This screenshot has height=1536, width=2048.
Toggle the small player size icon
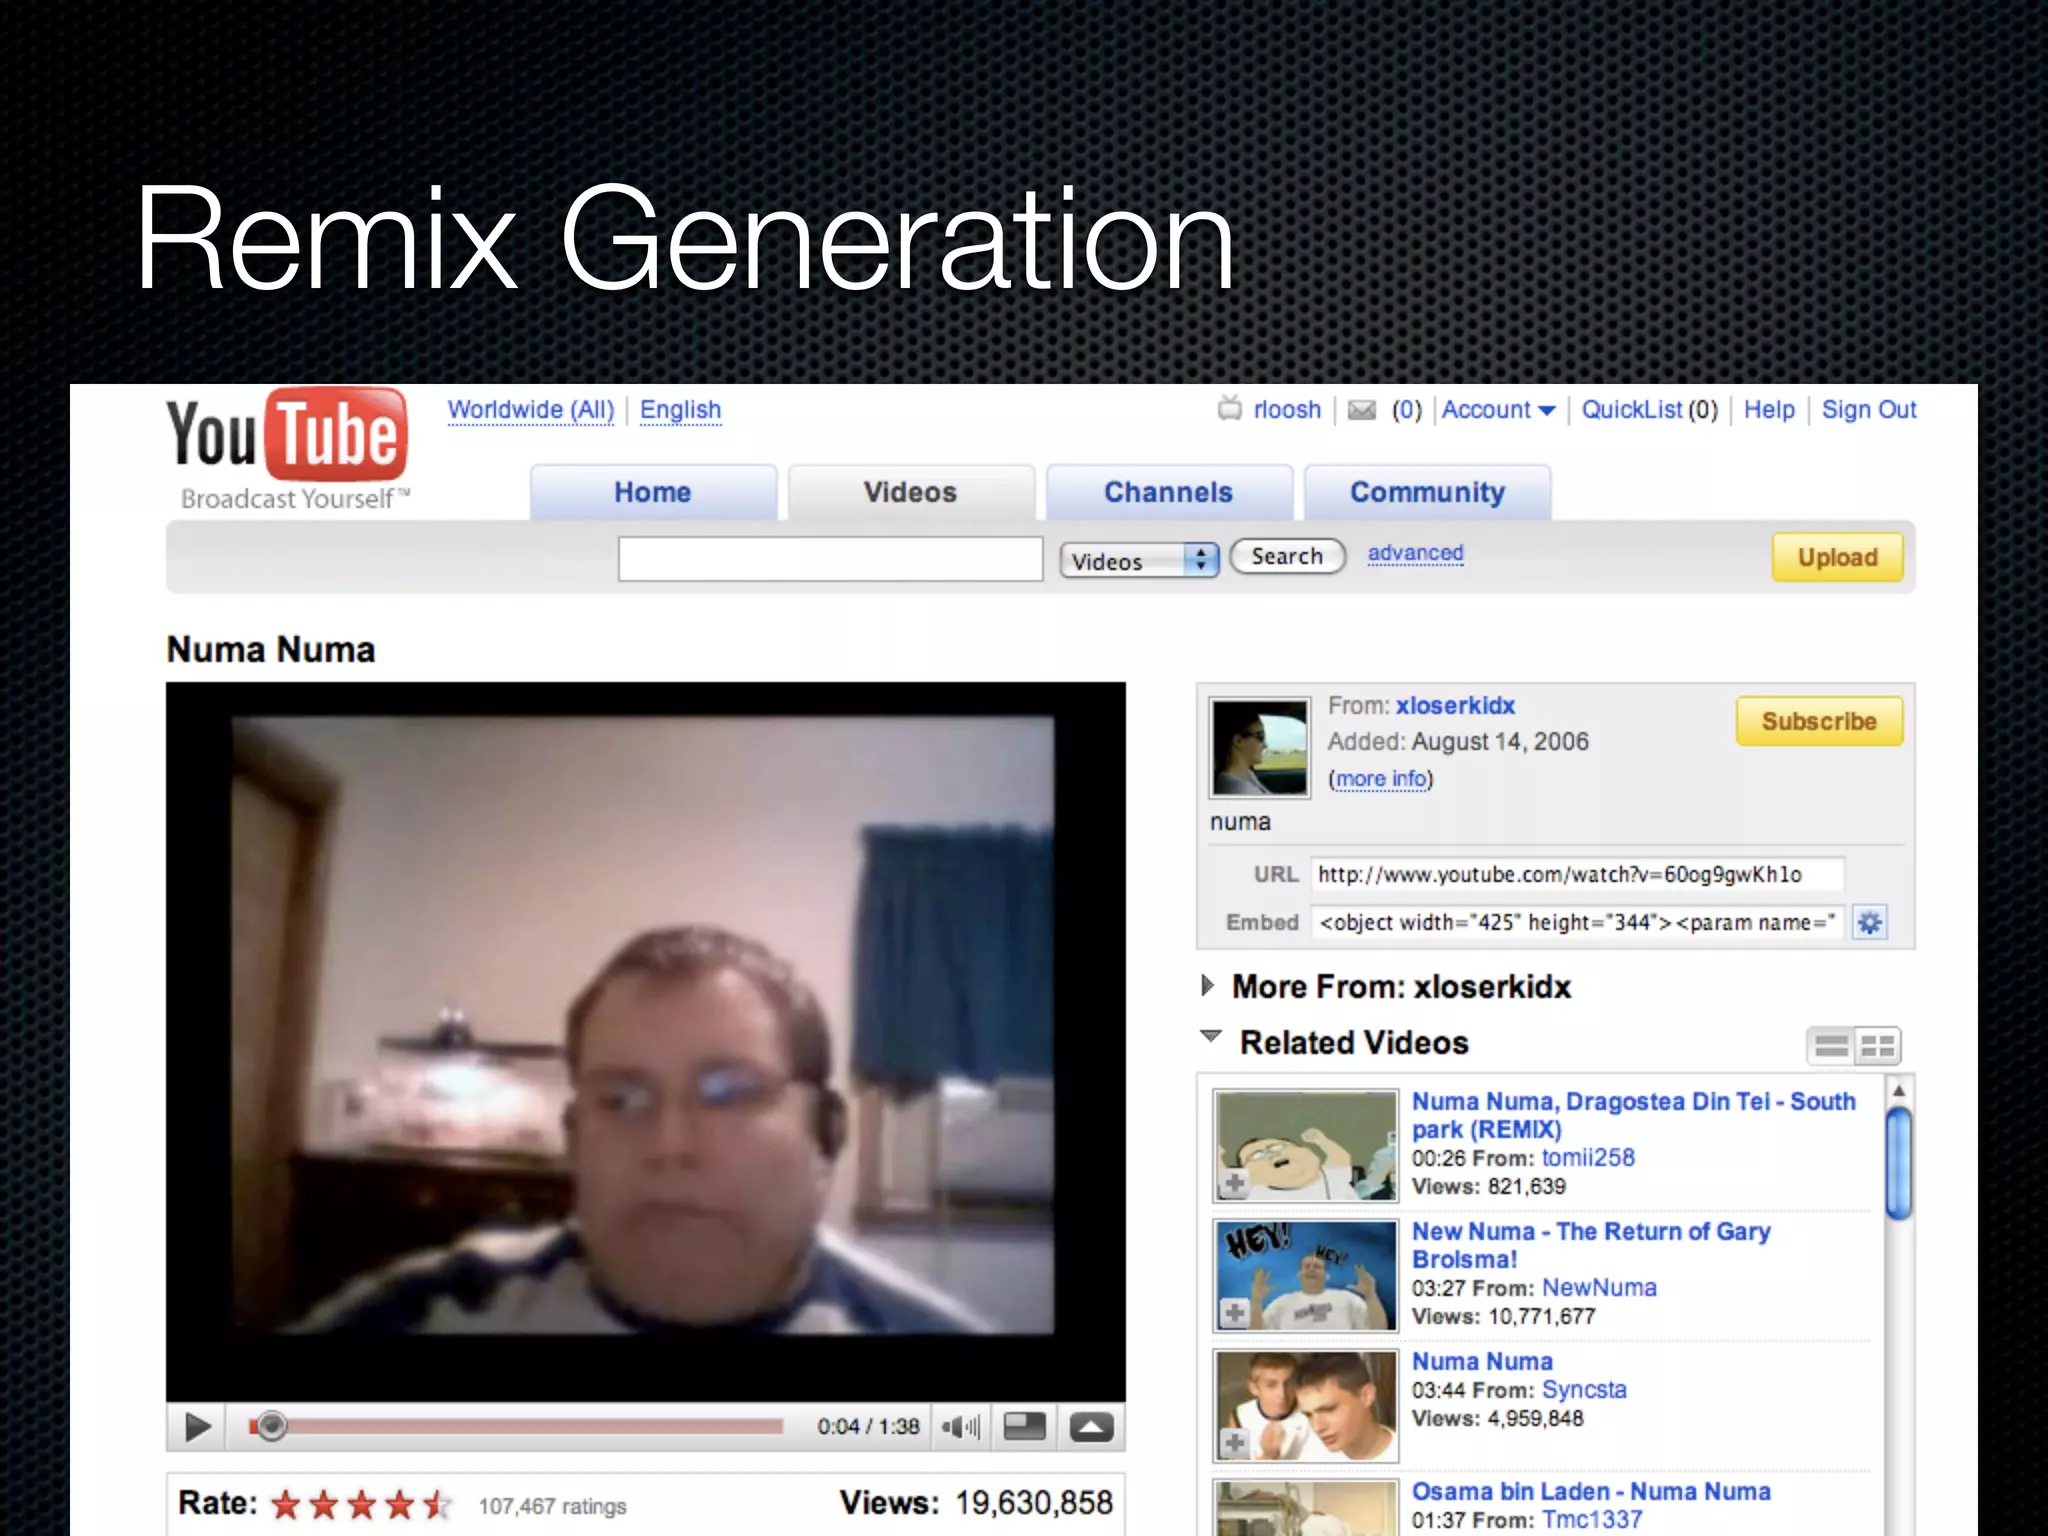point(1024,1427)
